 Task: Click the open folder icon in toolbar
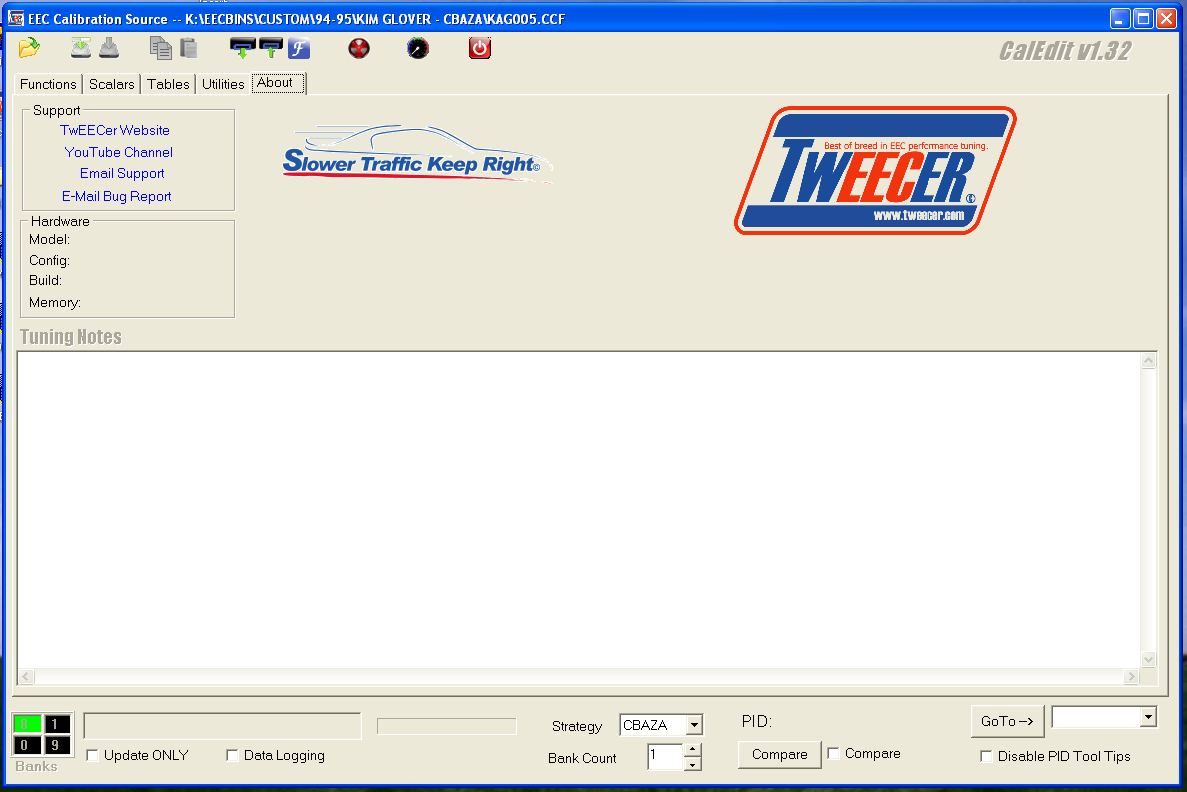pyautogui.click(x=29, y=47)
